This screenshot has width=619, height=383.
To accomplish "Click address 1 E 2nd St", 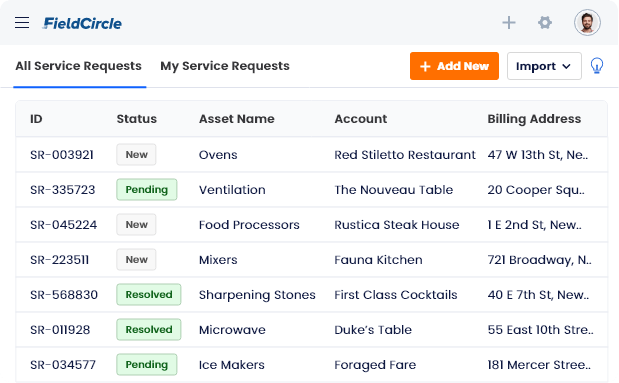I will pyautogui.click(x=535, y=225).
